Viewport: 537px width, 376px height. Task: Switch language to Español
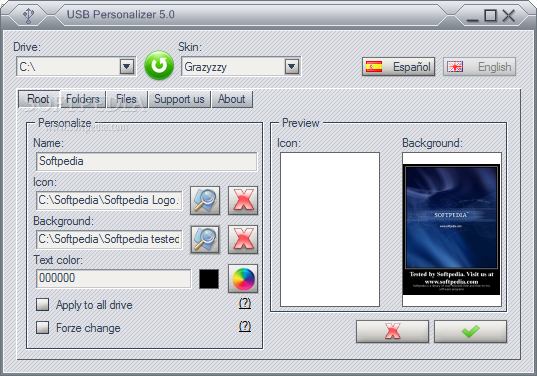(x=399, y=66)
